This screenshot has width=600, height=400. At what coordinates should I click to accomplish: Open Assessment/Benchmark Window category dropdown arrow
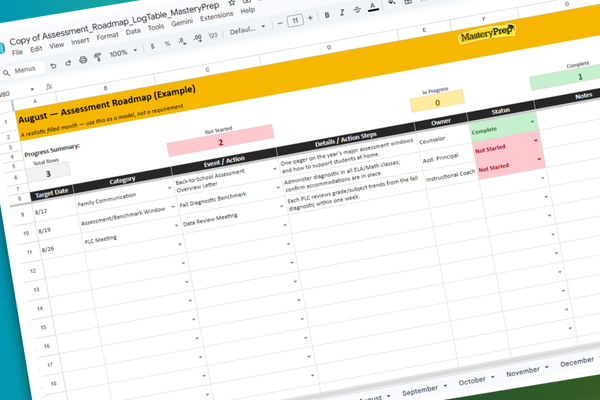tap(173, 207)
